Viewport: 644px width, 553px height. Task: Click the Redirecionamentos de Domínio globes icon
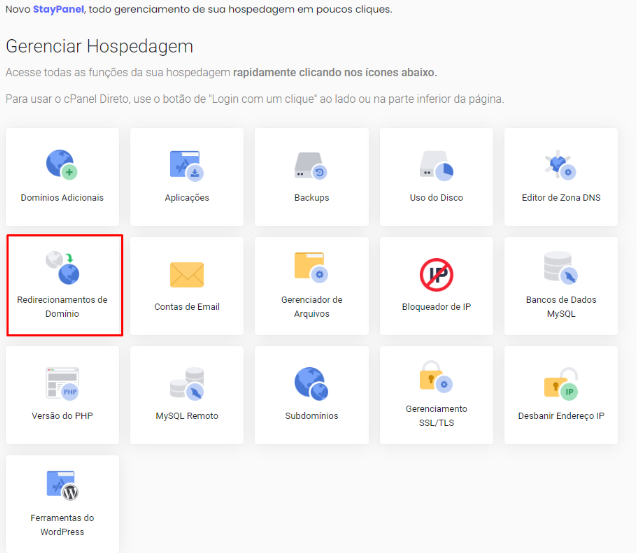tap(62, 267)
